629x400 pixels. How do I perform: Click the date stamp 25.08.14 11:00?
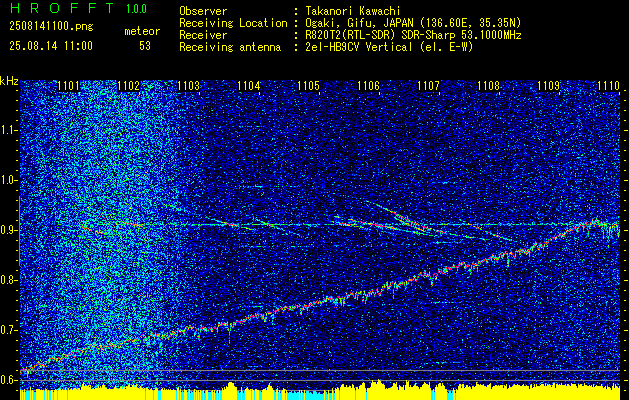pos(51,46)
